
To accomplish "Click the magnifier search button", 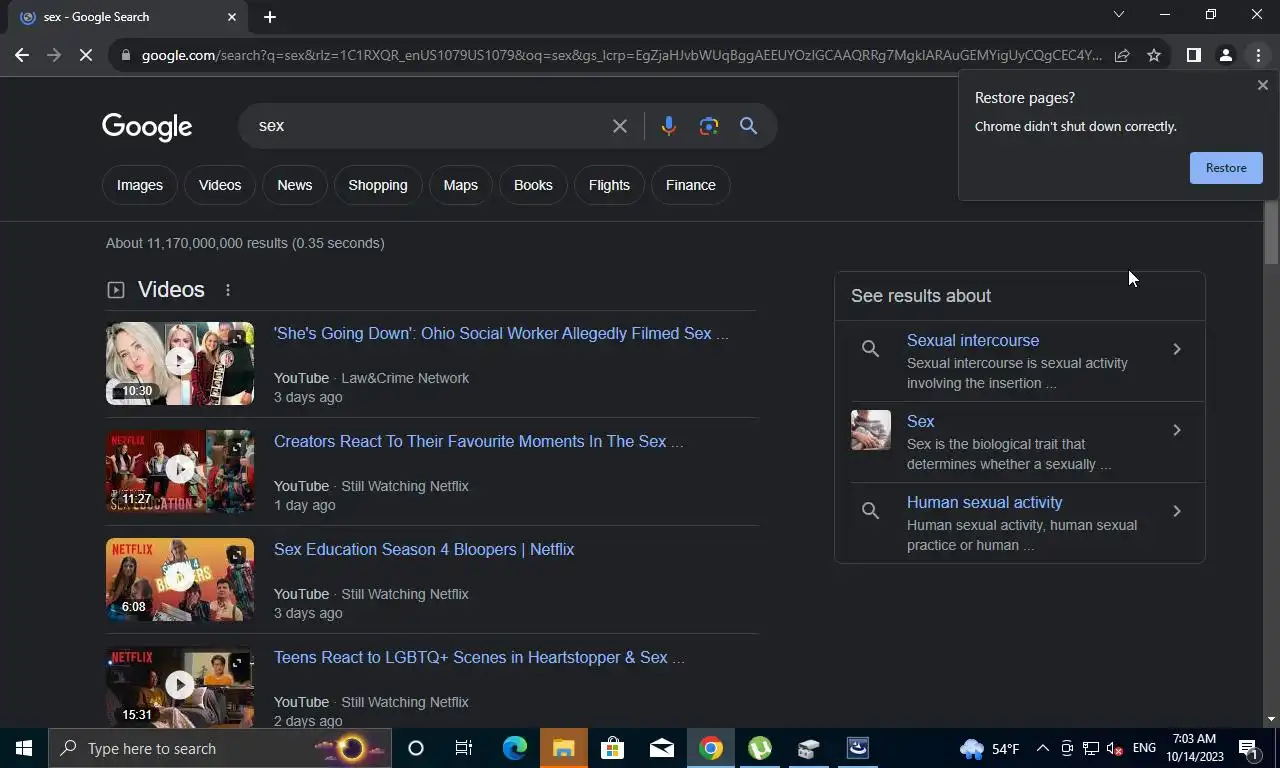I will pos(748,126).
